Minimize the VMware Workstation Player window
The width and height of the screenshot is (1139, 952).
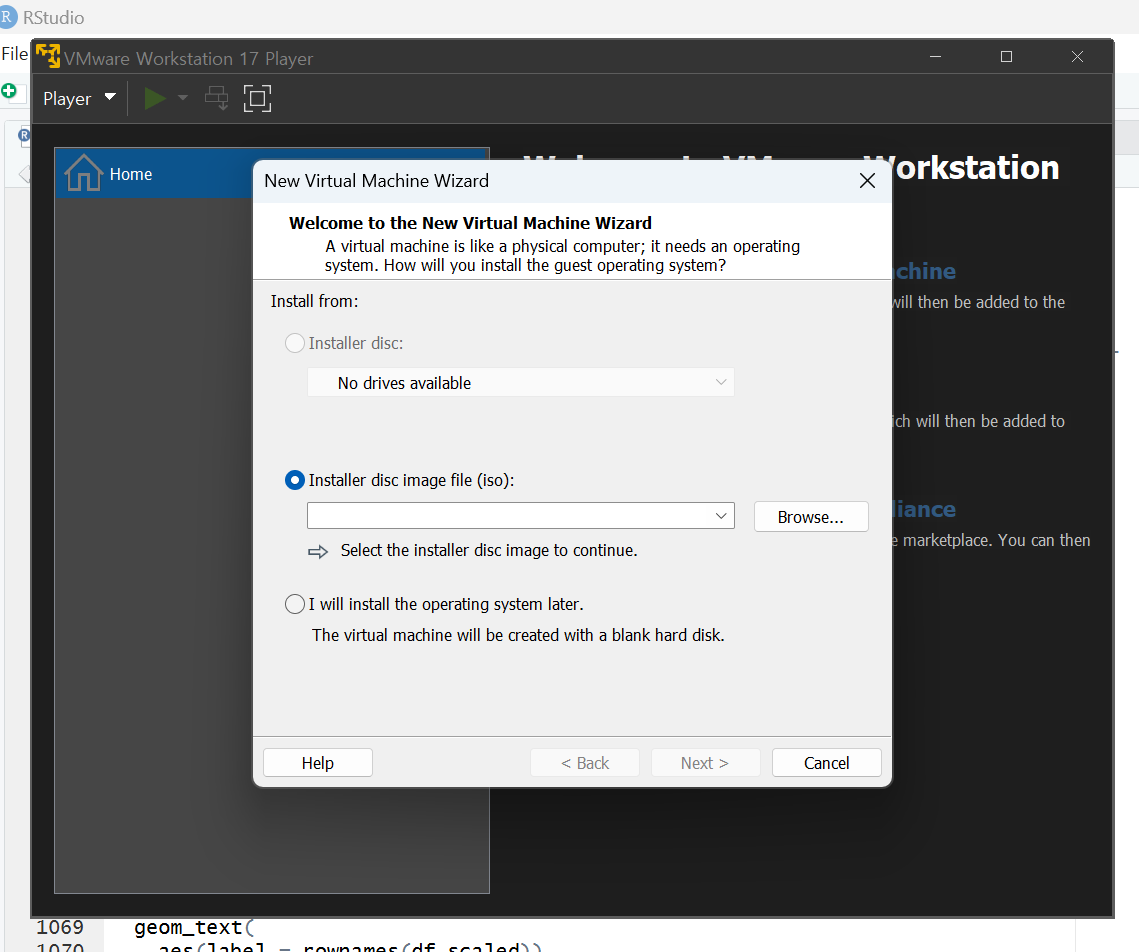[936, 57]
